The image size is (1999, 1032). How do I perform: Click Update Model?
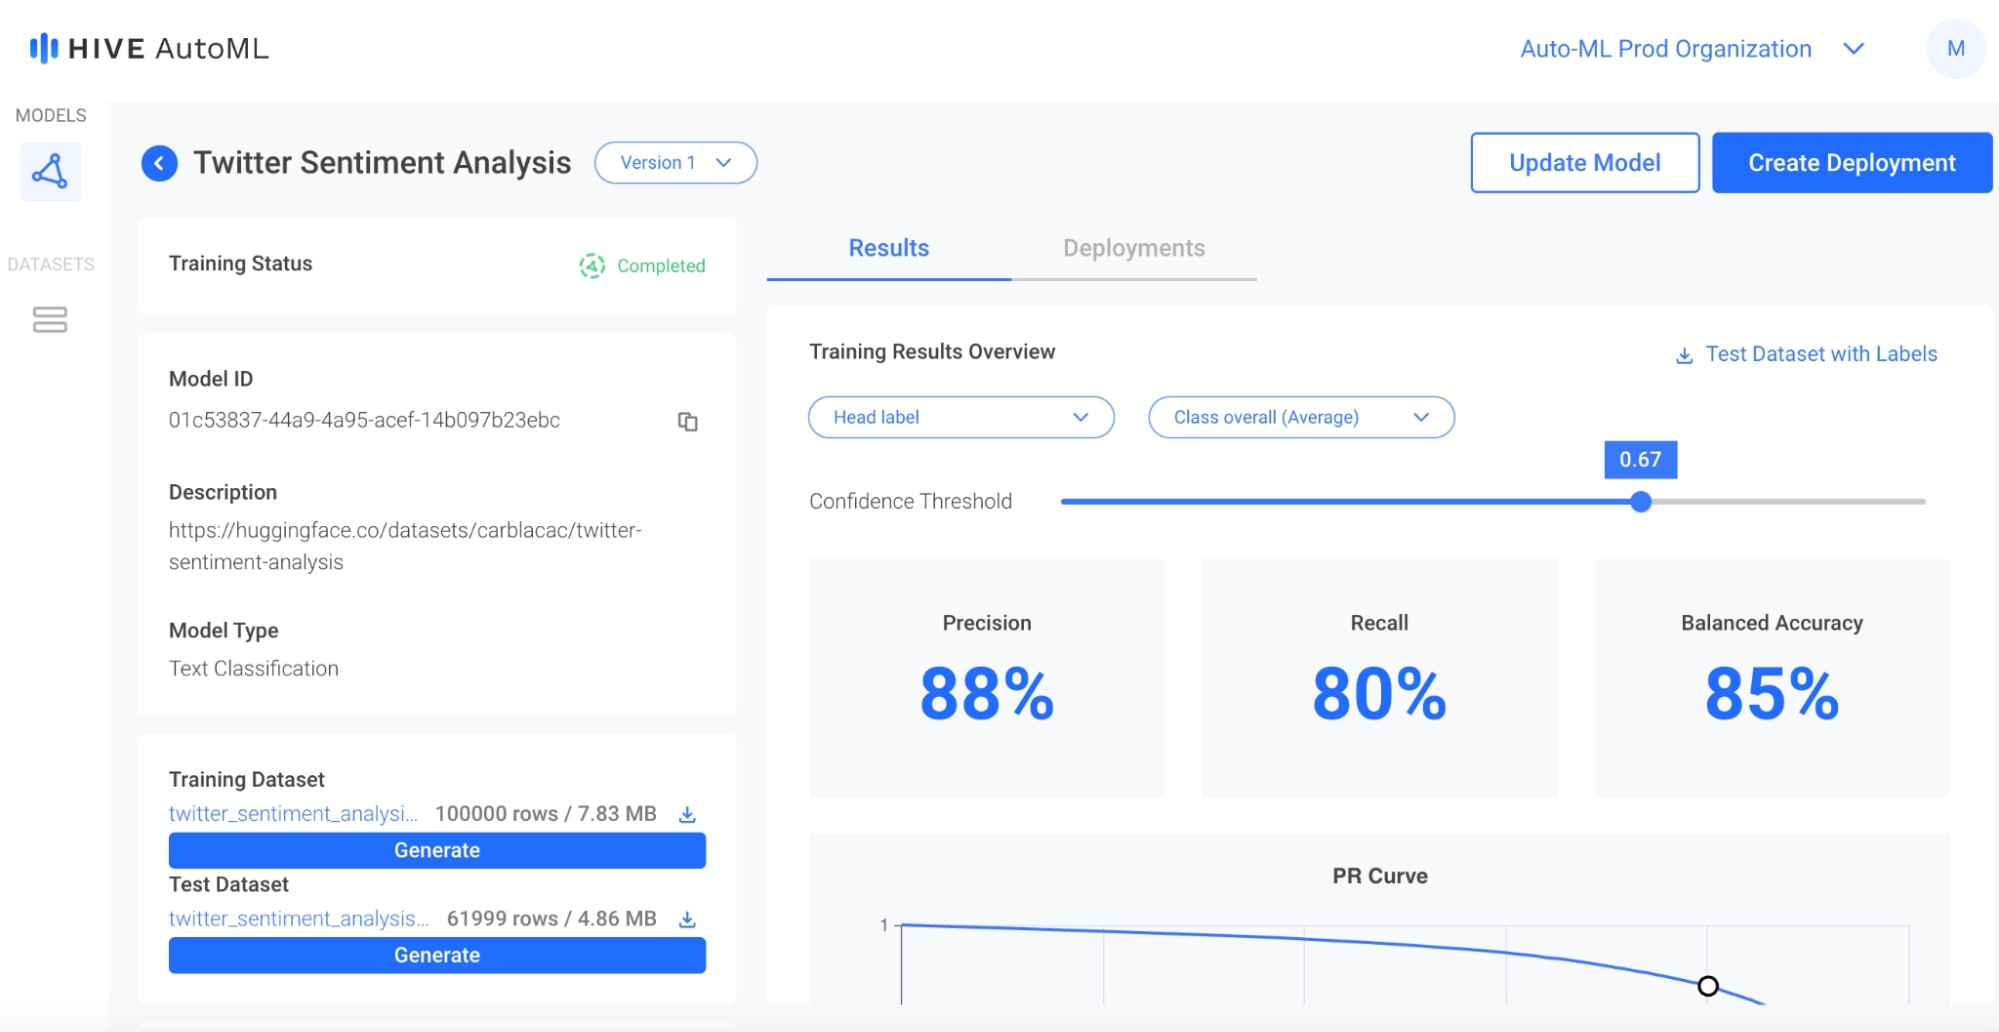[x=1584, y=162]
